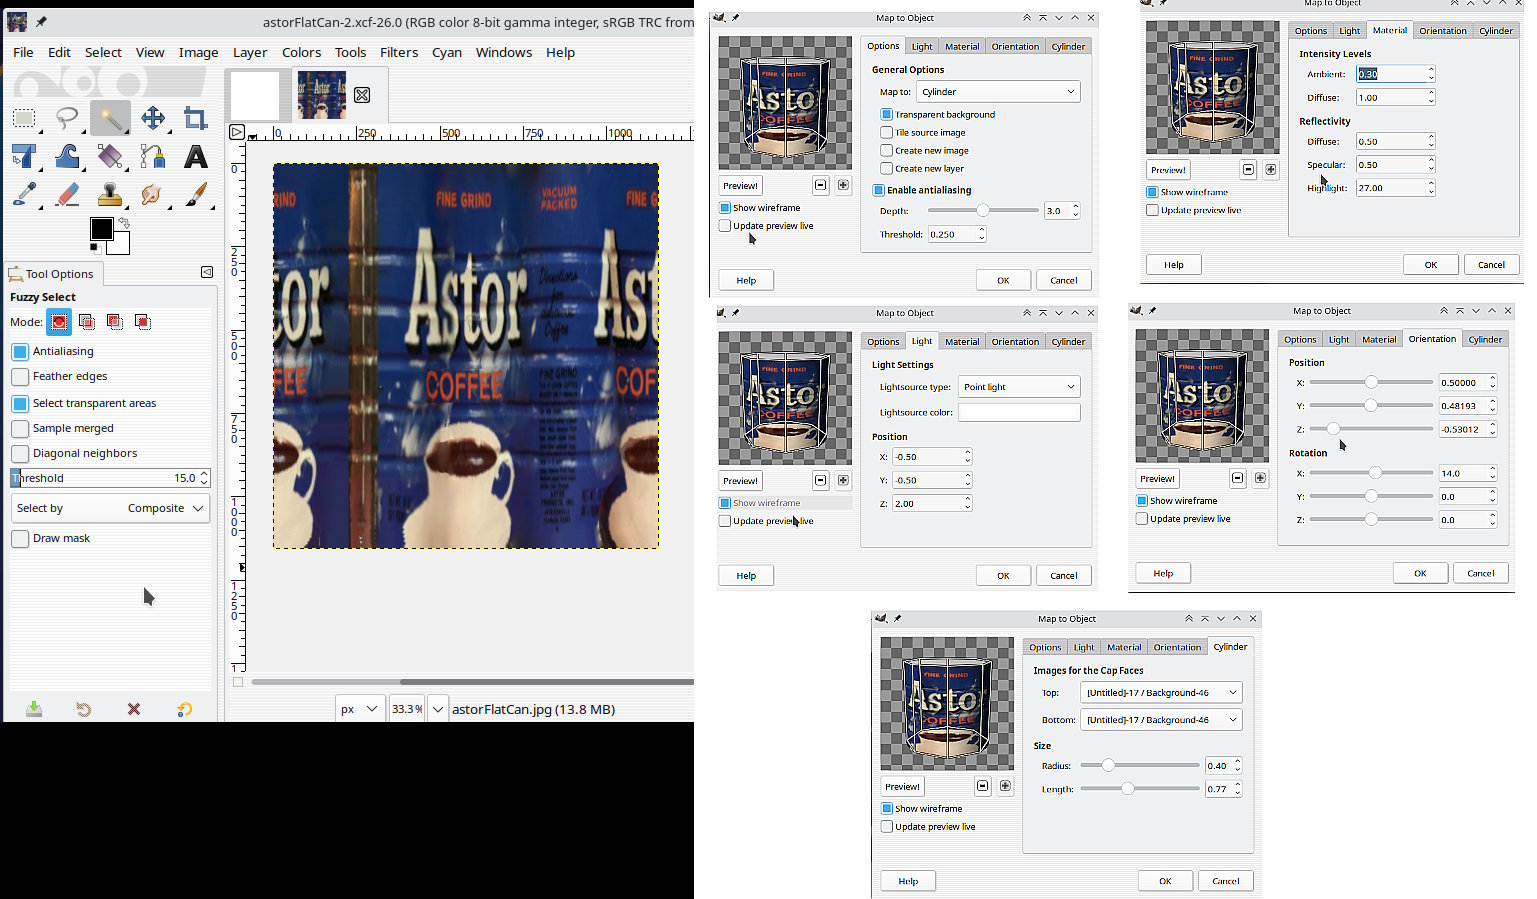Open the Windows menu
The height and width of the screenshot is (899, 1537).
pyautogui.click(x=504, y=52)
